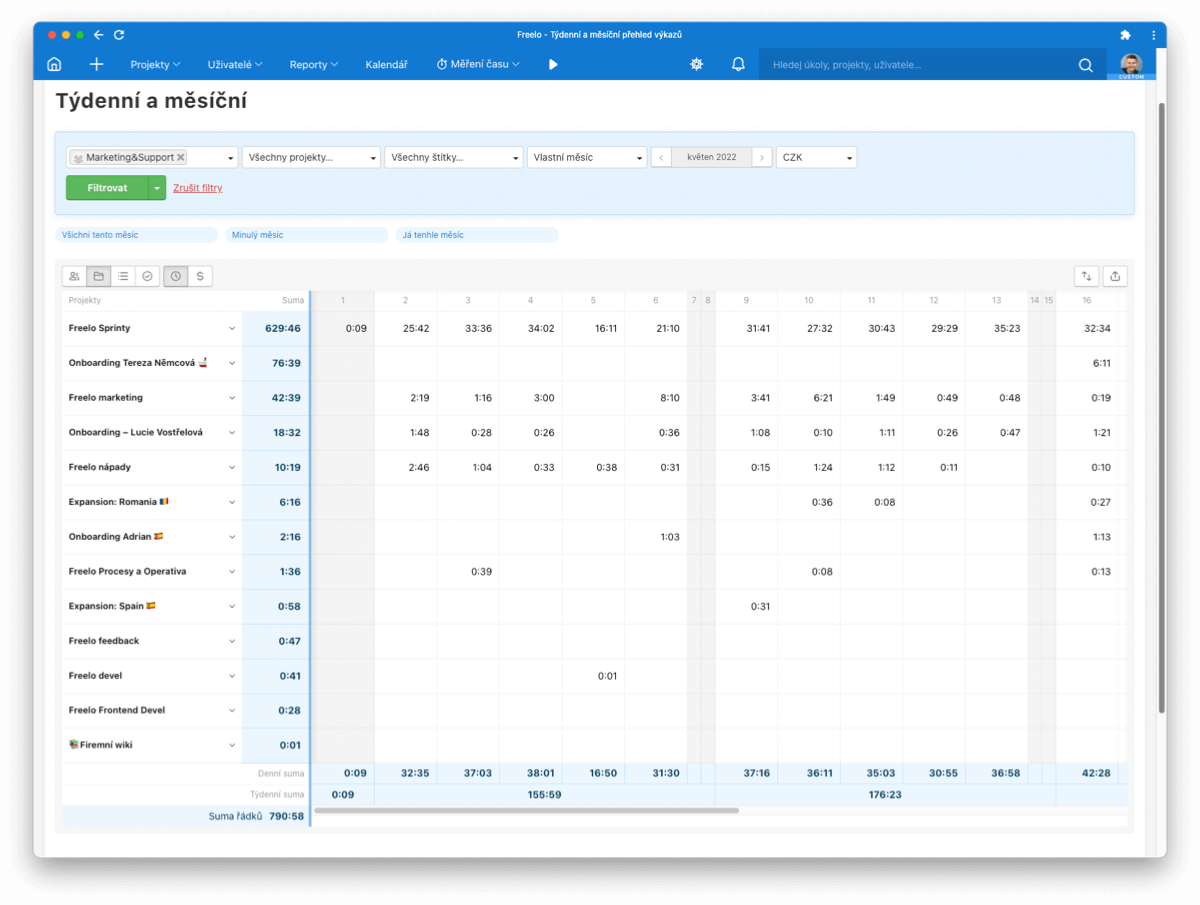The width and height of the screenshot is (1200, 905).
Task: Open the Projekty menu
Action: (155, 64)
